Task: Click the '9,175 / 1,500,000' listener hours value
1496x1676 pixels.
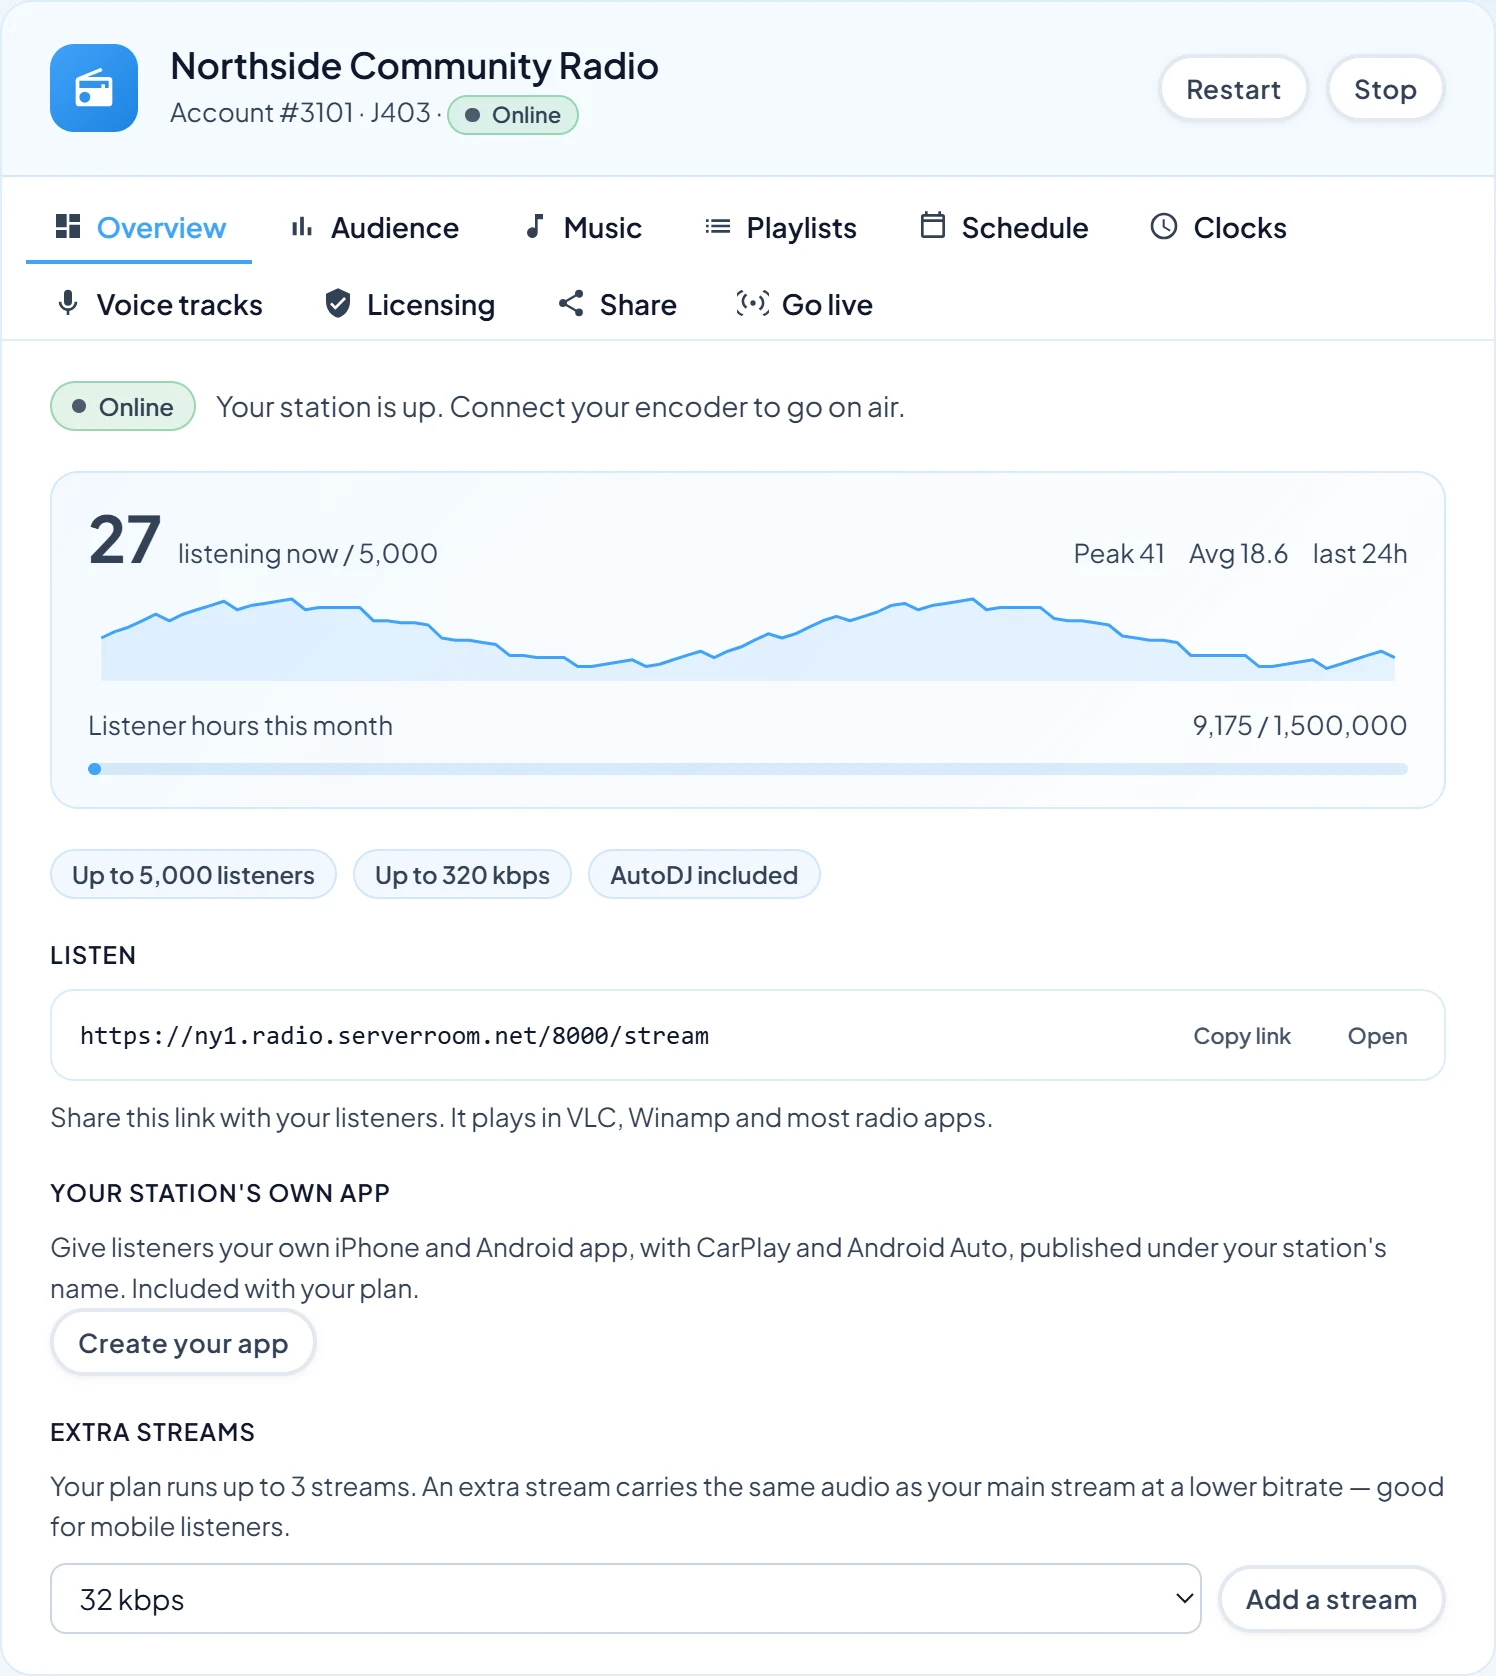Action: click(x=1300, y=726)
